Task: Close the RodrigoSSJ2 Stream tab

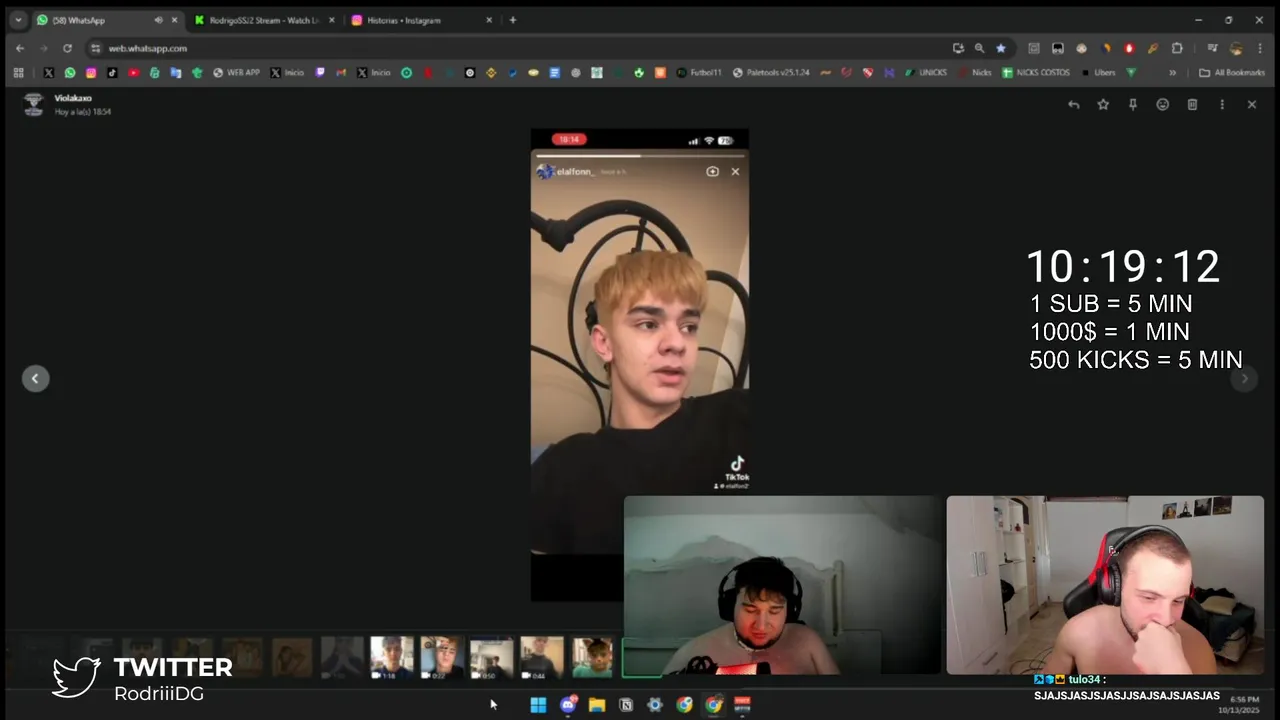Action: pyautogui.click(x=332, y=20)
